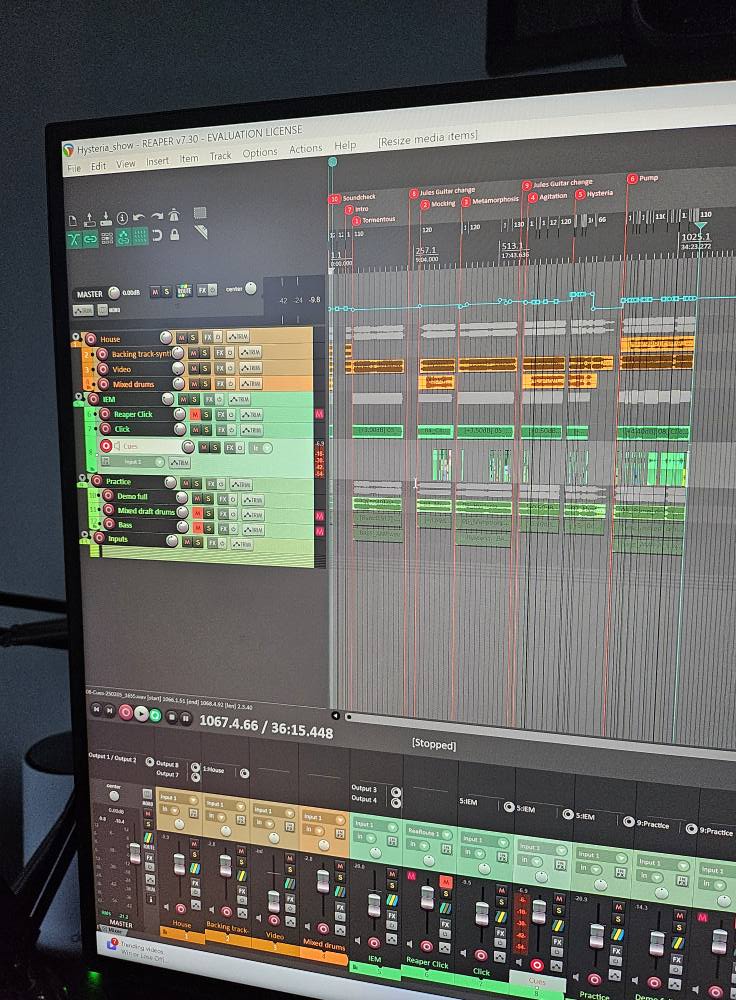Image resolution: width=736 pixels, height=1000 pixels.
Task: Unmute the Bass track
Action: [x=198, y=528]
